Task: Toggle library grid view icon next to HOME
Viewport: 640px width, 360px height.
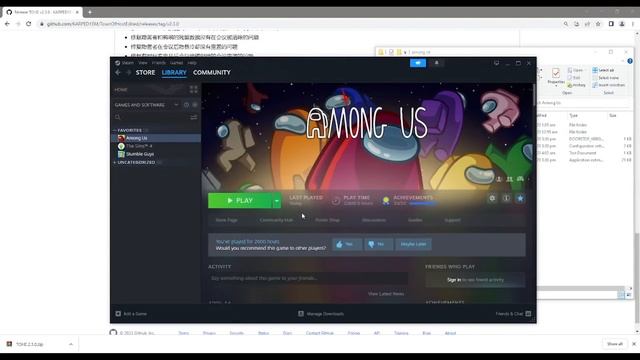Action: click(x=193, y=89)
